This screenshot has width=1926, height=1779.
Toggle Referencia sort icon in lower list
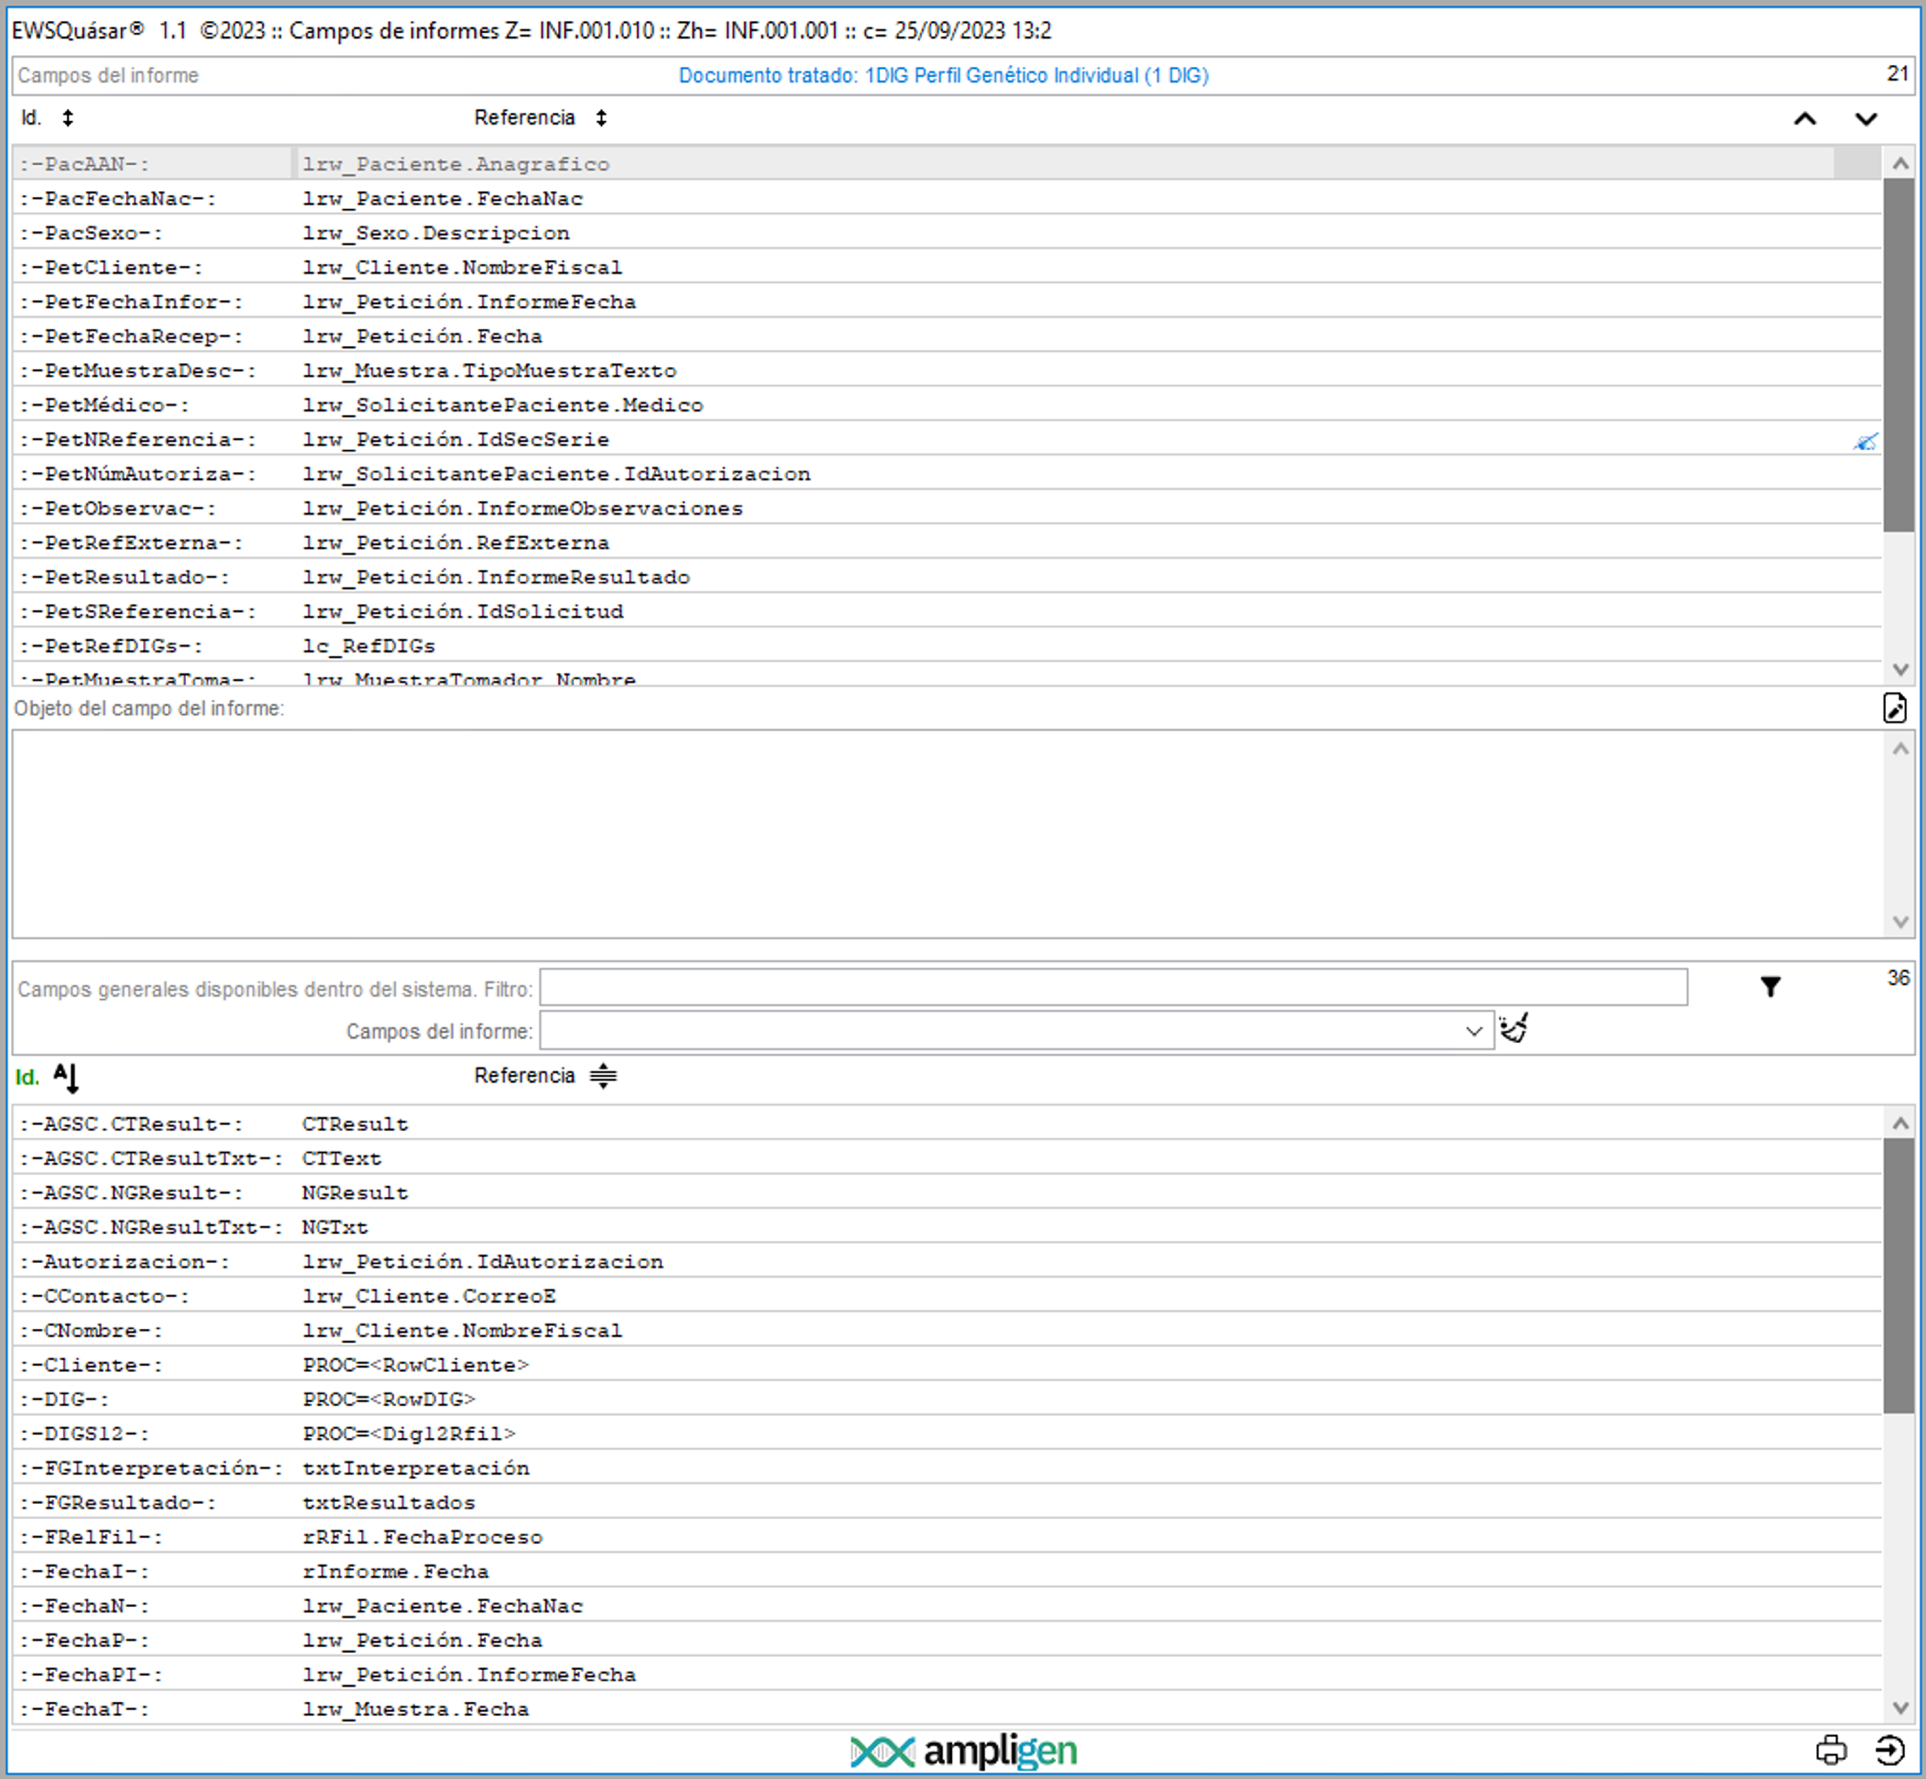[603, 1076]
